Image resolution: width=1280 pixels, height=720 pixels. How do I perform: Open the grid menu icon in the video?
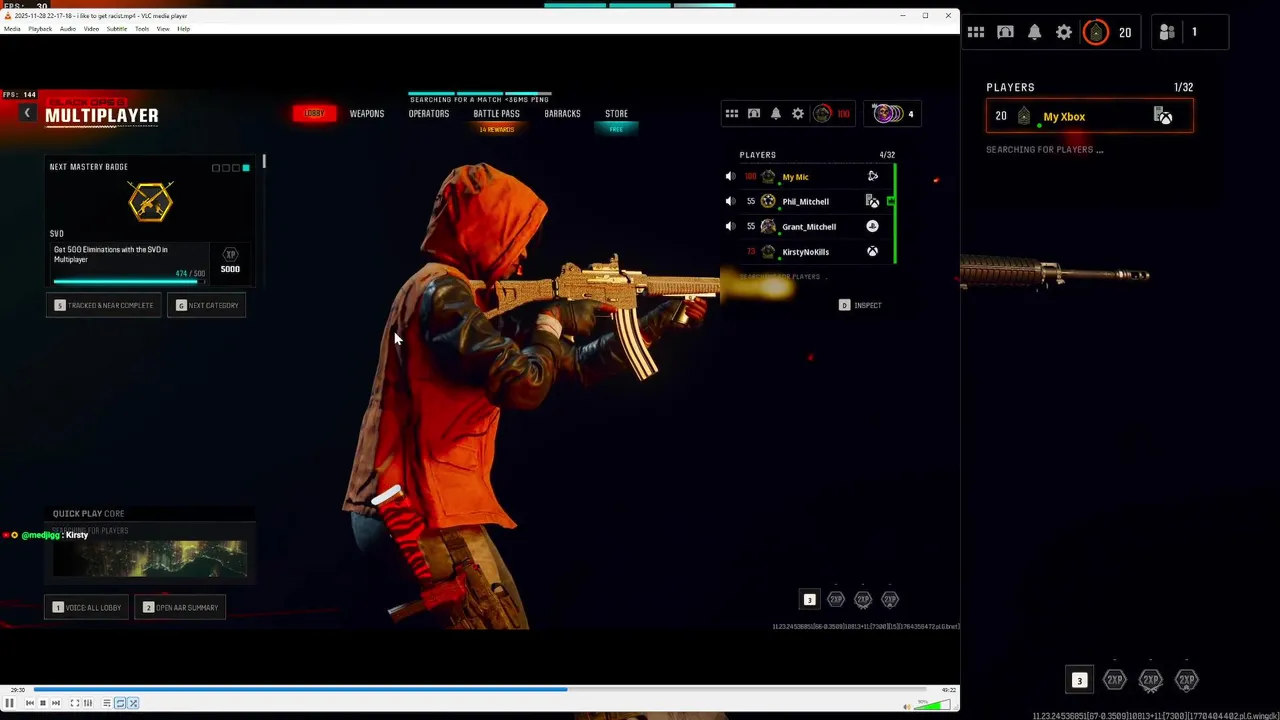732,114
